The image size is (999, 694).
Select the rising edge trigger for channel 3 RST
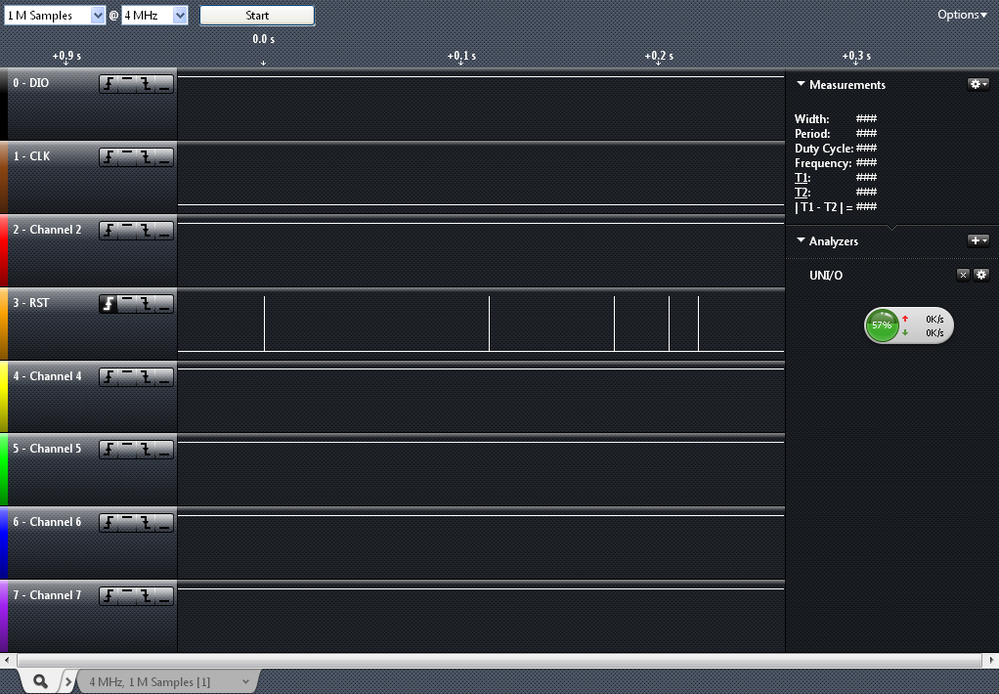pyautogui.click(x=110, y=303)
